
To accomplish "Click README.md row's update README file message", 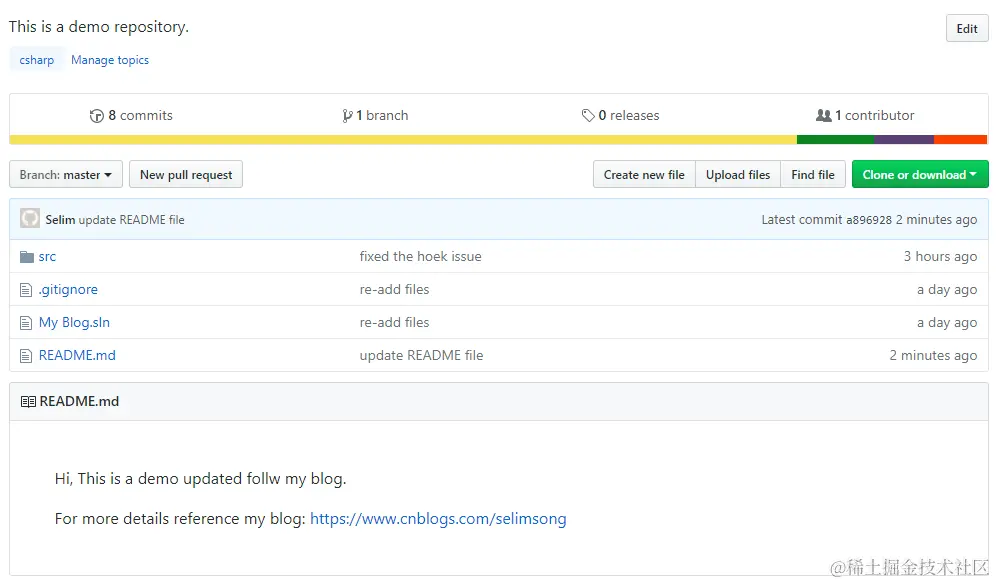I will pos(421,356).
